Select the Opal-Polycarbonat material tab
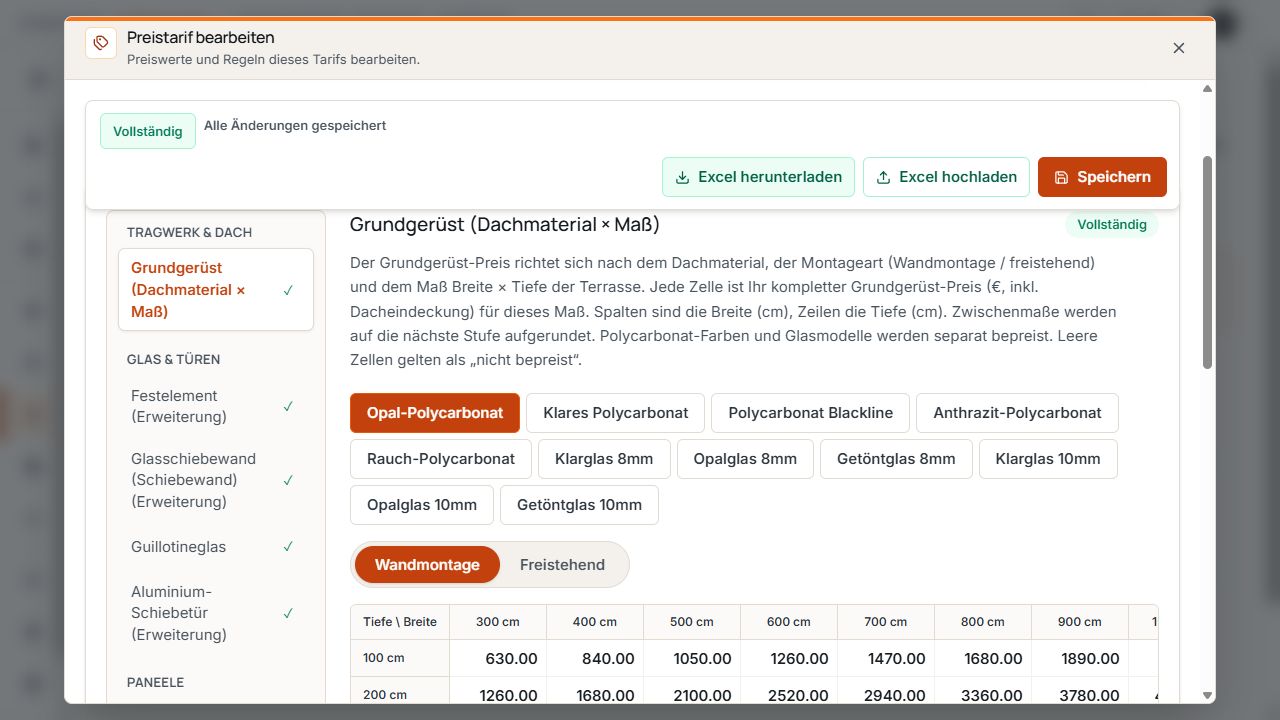1280x720 pixels. (x=435, y=413)
